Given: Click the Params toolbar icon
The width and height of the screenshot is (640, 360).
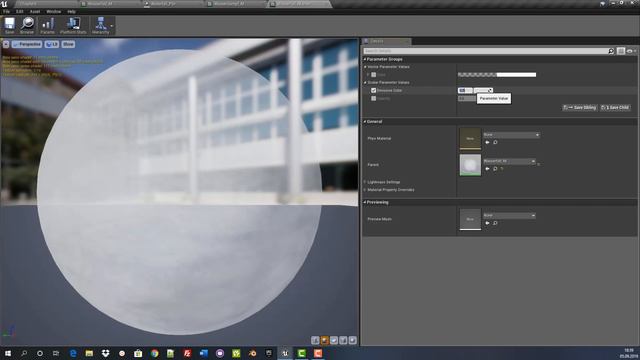Looking at the screenshot, I should coord(47,25).
